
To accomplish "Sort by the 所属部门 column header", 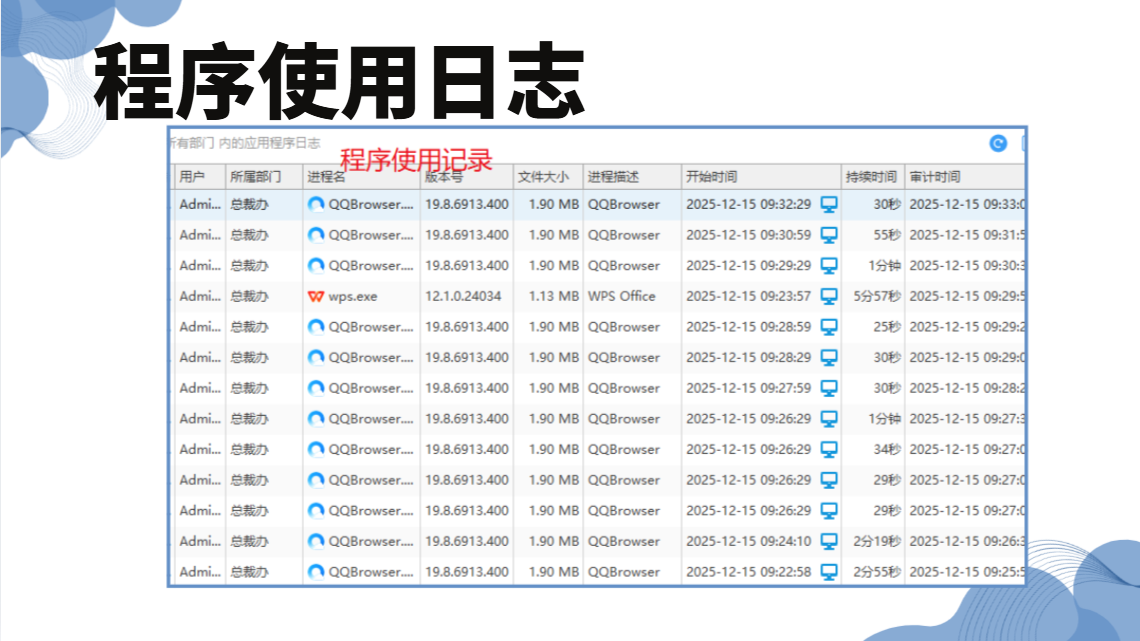I will click(264, 177).
